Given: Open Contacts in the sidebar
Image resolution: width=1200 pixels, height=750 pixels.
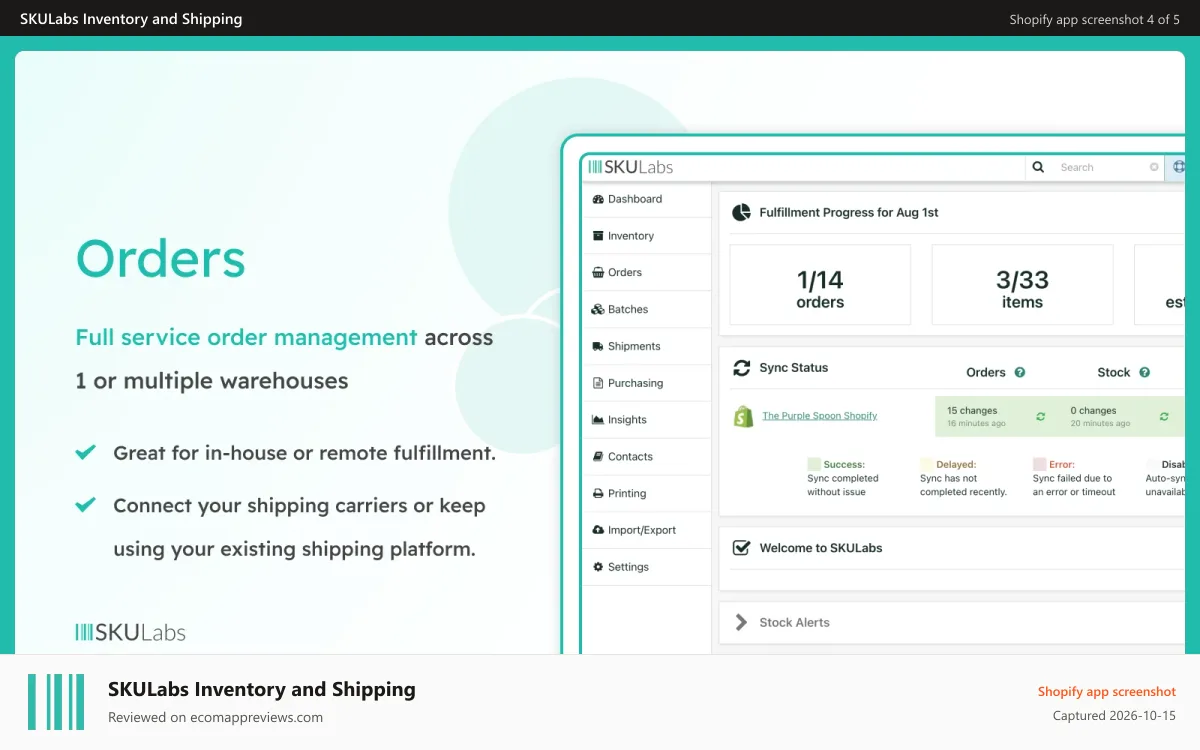Looking at the screenshot, I should point(647,456).
